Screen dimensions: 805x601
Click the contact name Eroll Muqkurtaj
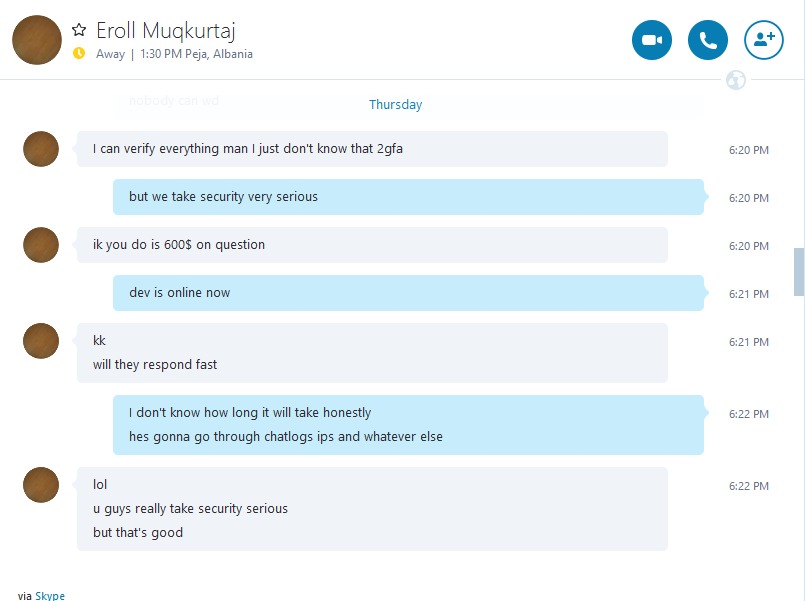point(166,31)
